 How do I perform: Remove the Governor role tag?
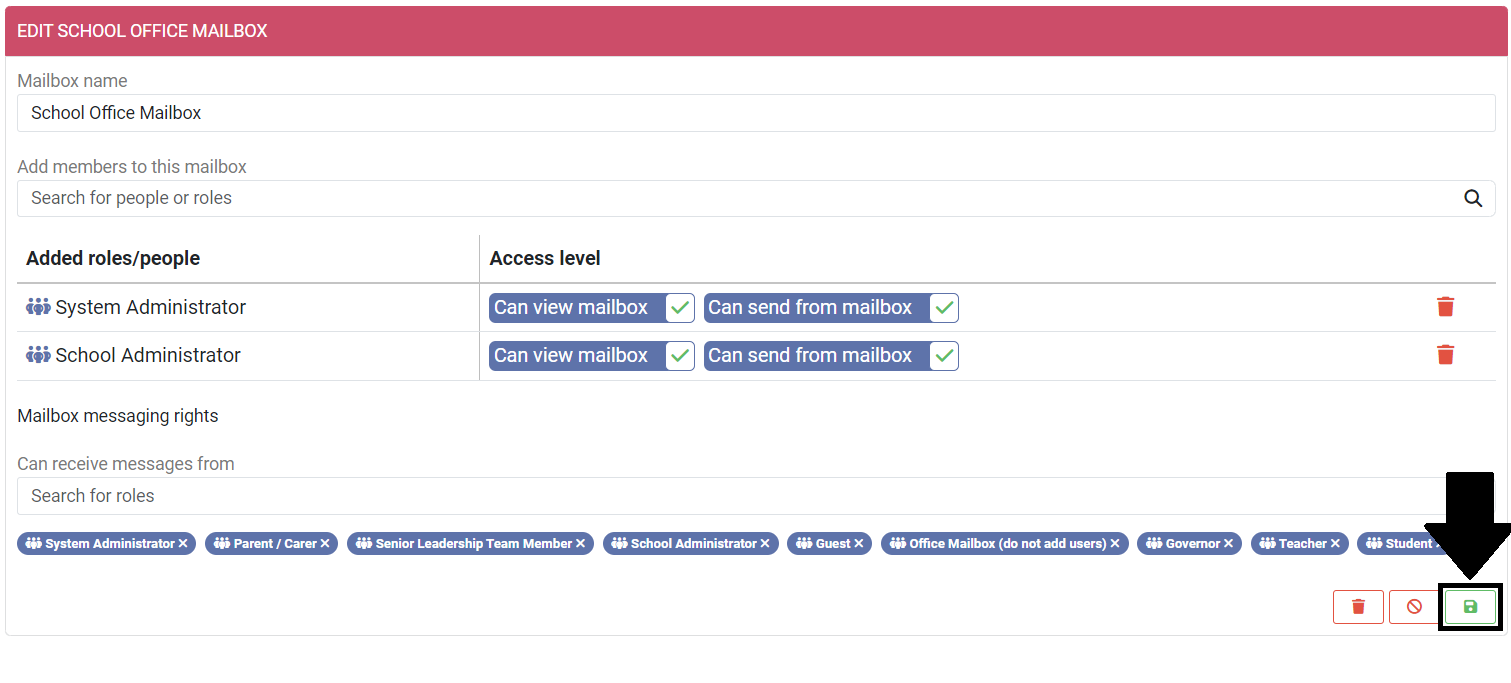pos(1229,544)
